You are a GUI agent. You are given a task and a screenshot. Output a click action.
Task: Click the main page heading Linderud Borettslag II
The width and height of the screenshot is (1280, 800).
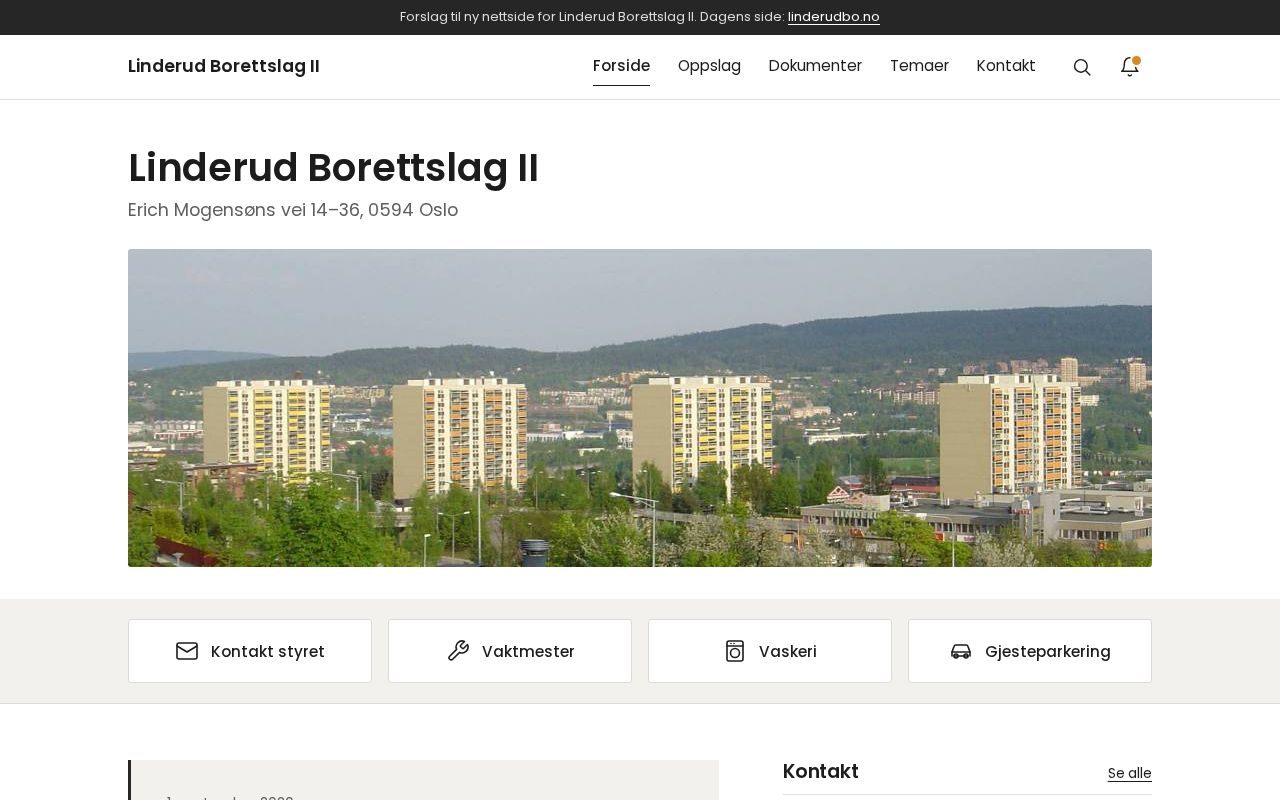[333, 168]
